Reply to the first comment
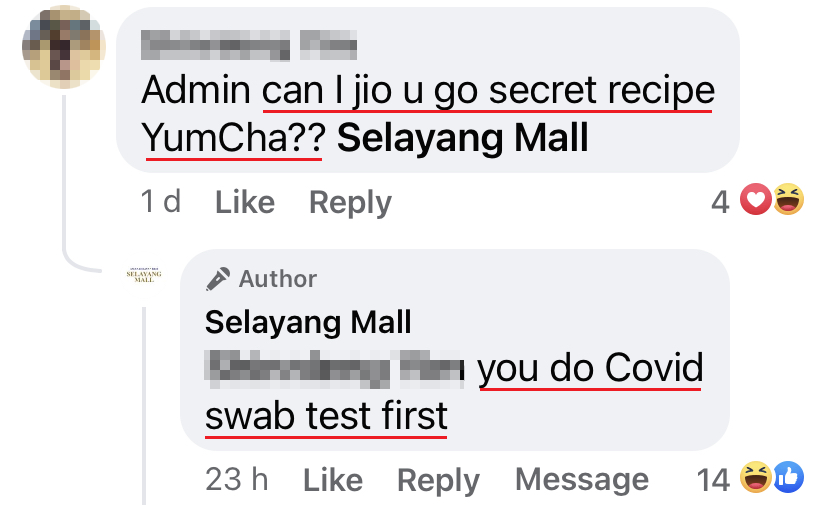 pyautogui.click(x=350, y=202)
